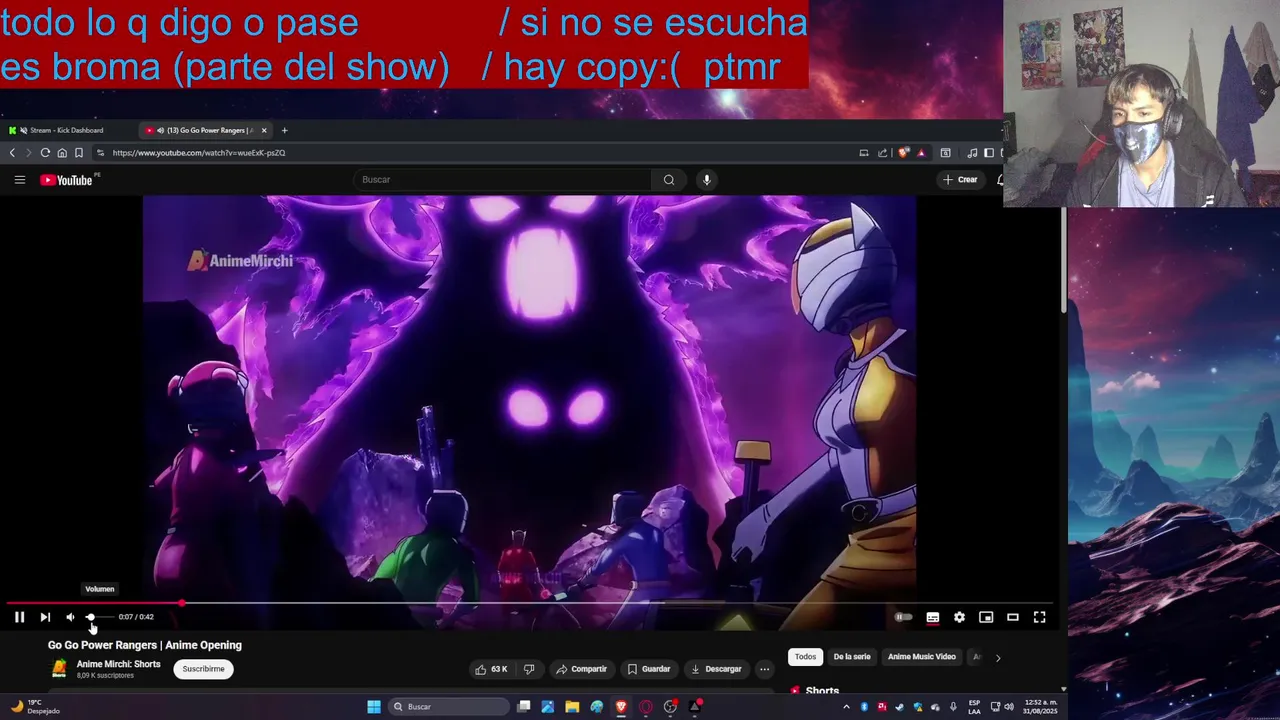
Task: Select the YouTube URL in address bar
Action: coord(199,153)
